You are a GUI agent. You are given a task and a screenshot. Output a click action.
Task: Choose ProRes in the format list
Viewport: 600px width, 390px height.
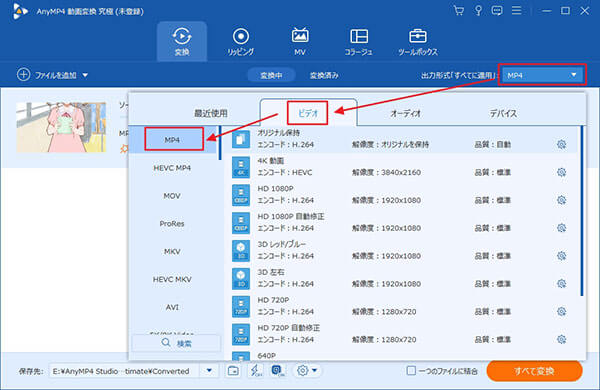[172, 224]
